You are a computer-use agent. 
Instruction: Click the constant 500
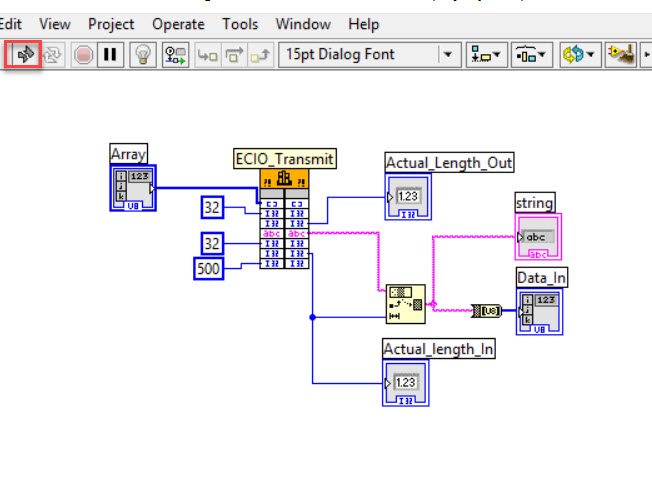tap(208, 269)
